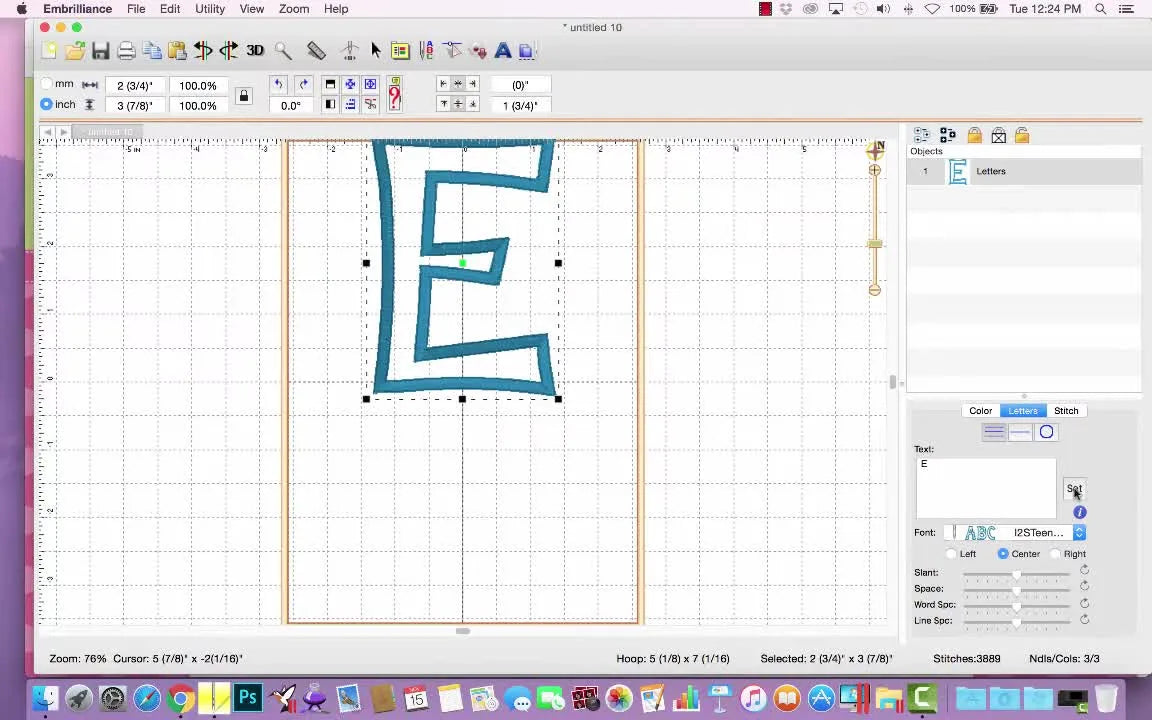
Task: Select the vertical flip icon
Action: [x=228, y=50]
